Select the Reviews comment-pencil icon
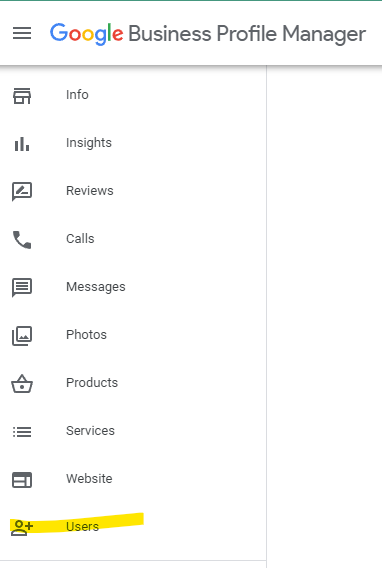Image resolution: width=382 pixels, height=568 pixels. pos(22,191)
